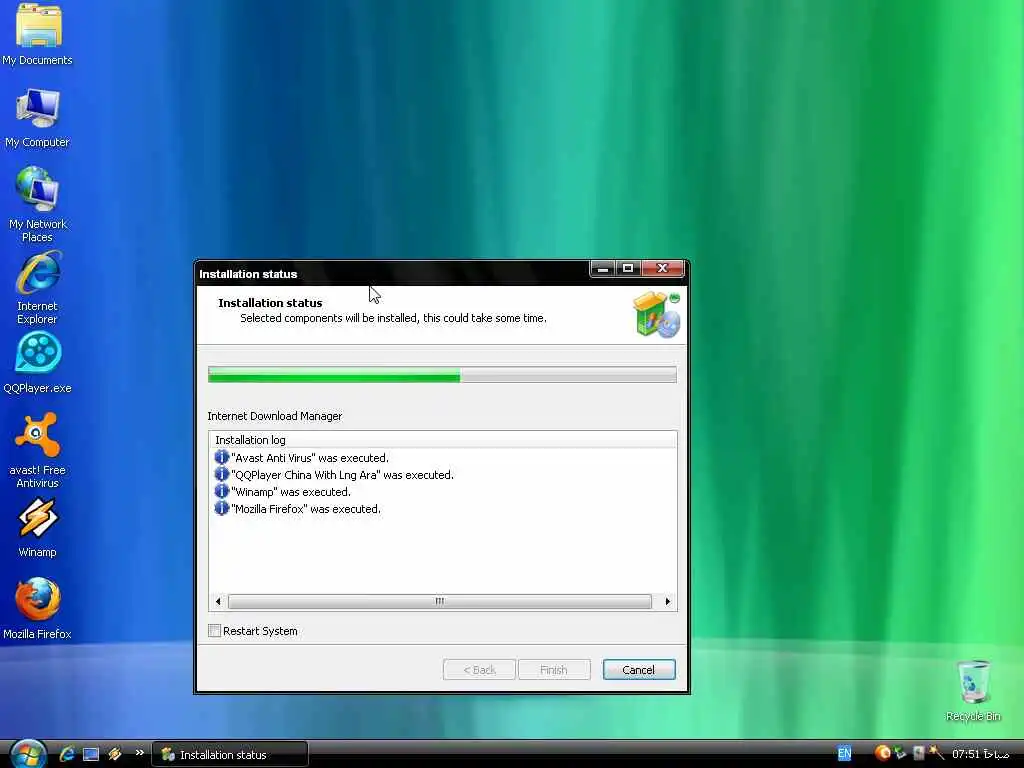
Task: Select the My Computer desktop icon
Action: tap(37, 118)
